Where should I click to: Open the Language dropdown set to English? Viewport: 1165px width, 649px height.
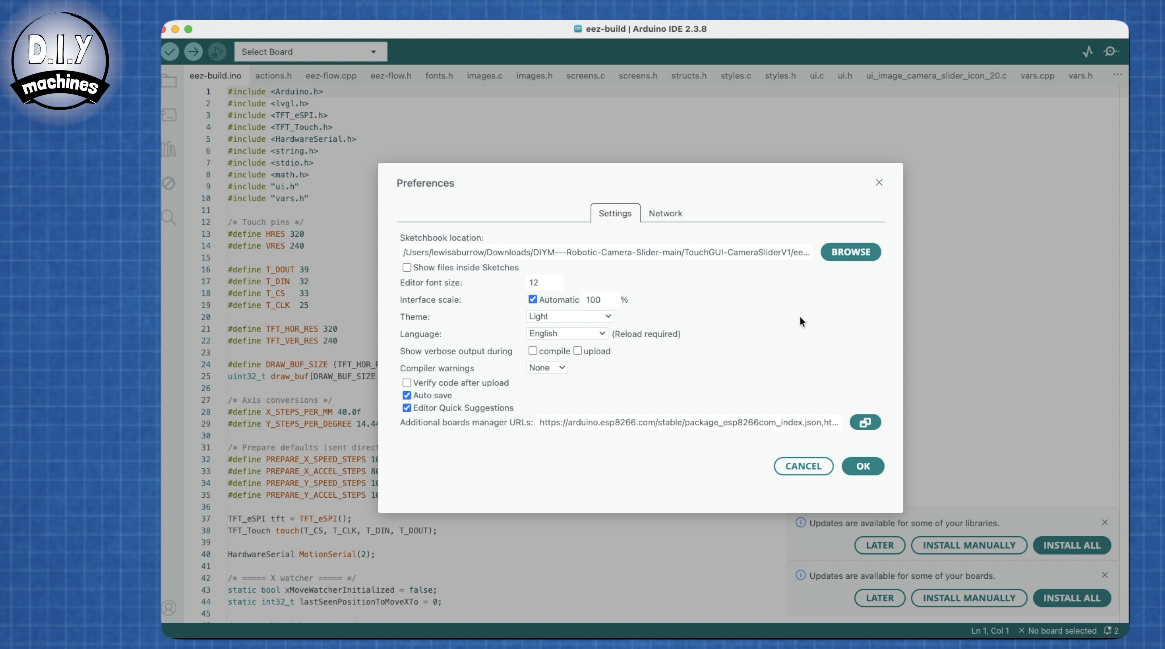click(567, 333)
